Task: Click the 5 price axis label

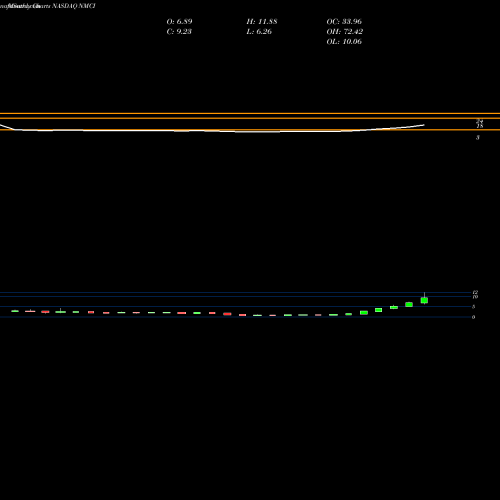Action: (473, 307)
